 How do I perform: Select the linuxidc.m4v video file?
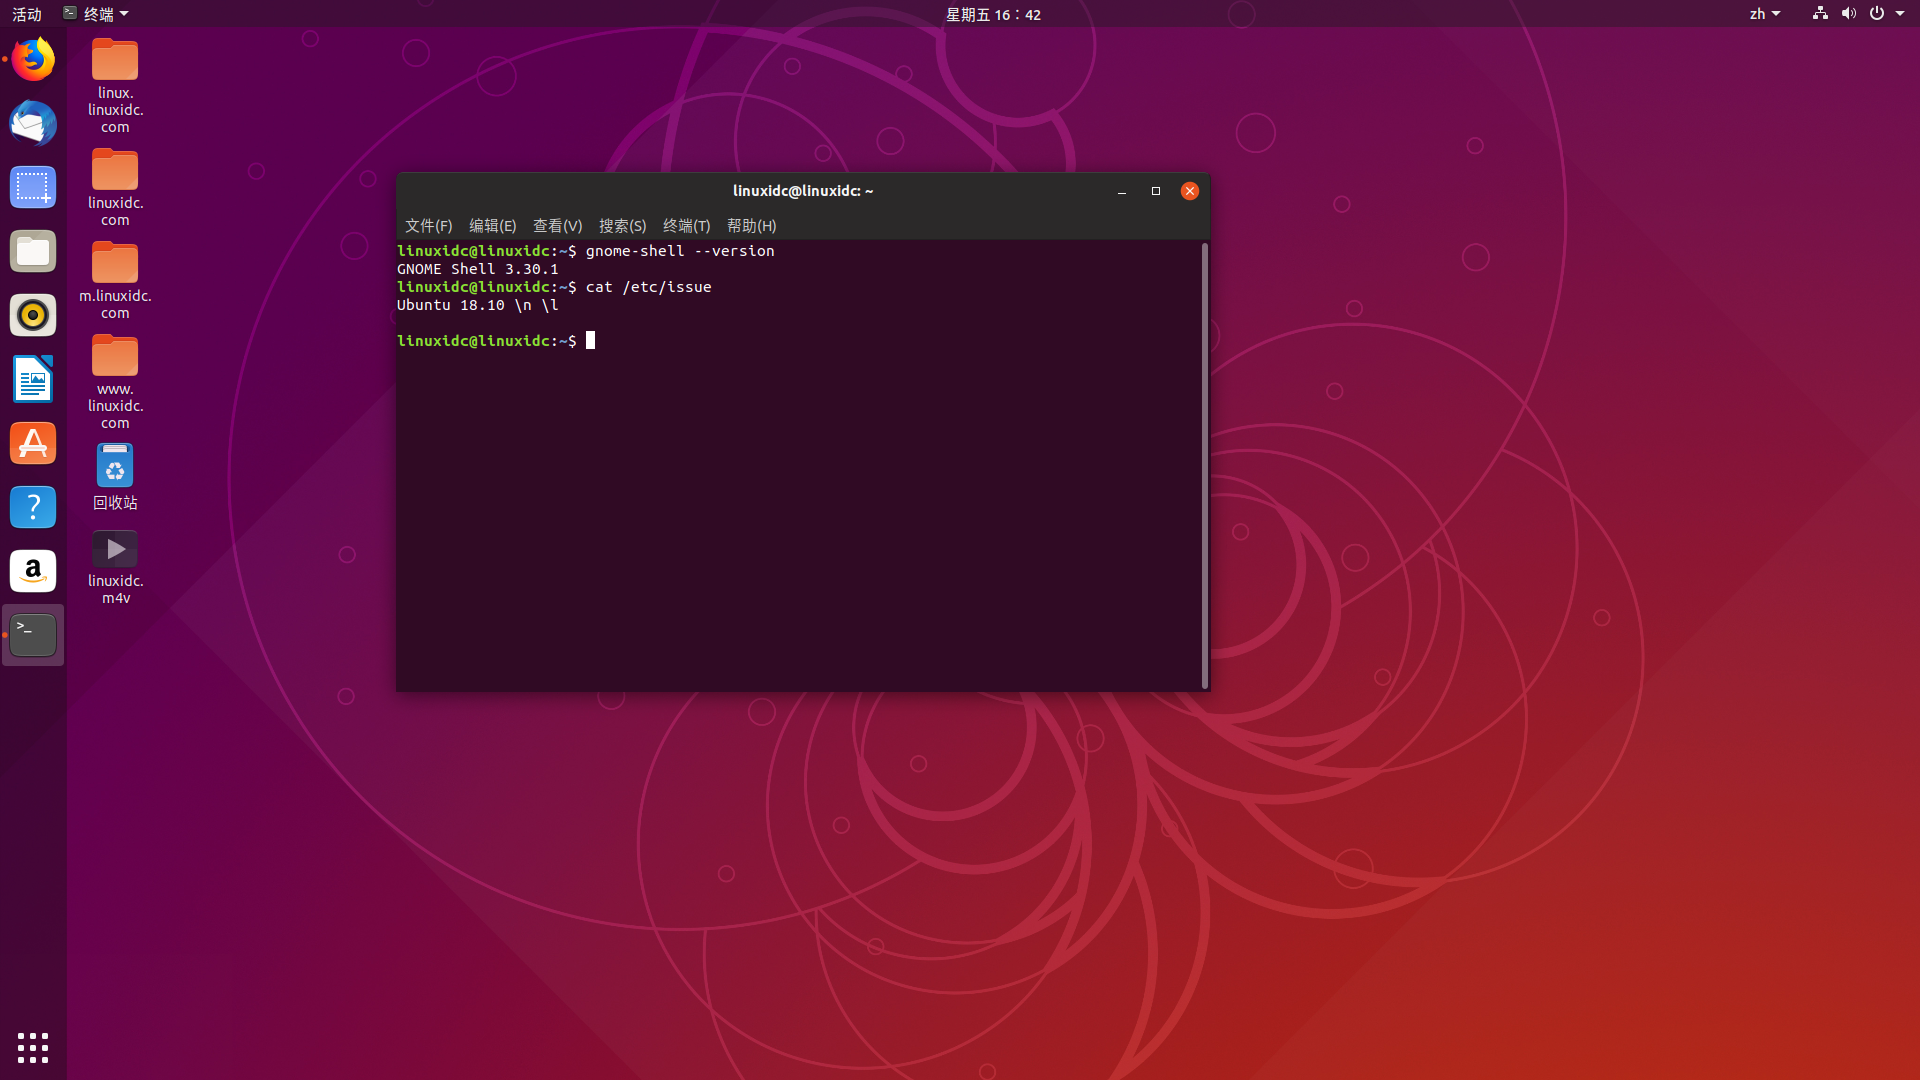pos(115,567)
